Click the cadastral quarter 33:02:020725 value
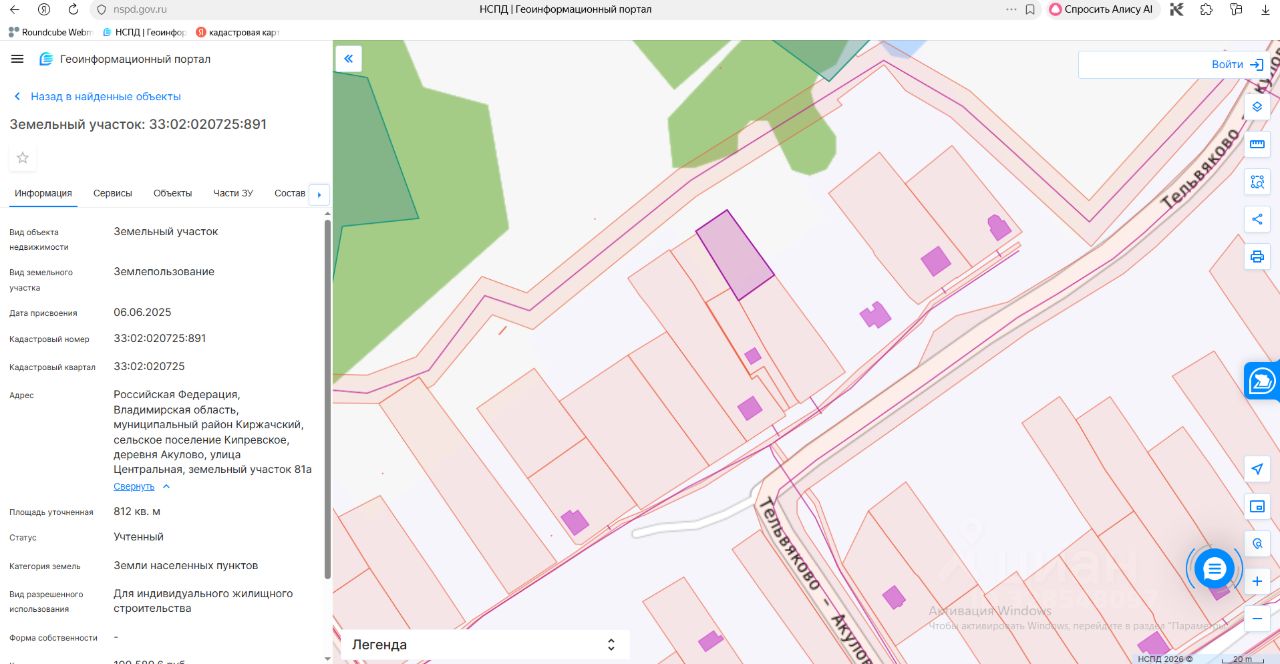The width and height of the screenshot is (1280, 664). (x=149, y=366)
